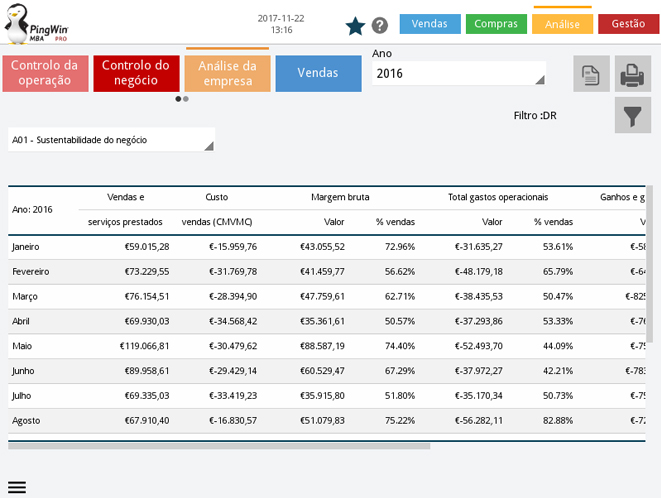Image resolution: width=661 pixels, height=498 pixels.
Task: Expand A01 - Sustentabilidade do negócio dropdown
Action: [111, 140]
